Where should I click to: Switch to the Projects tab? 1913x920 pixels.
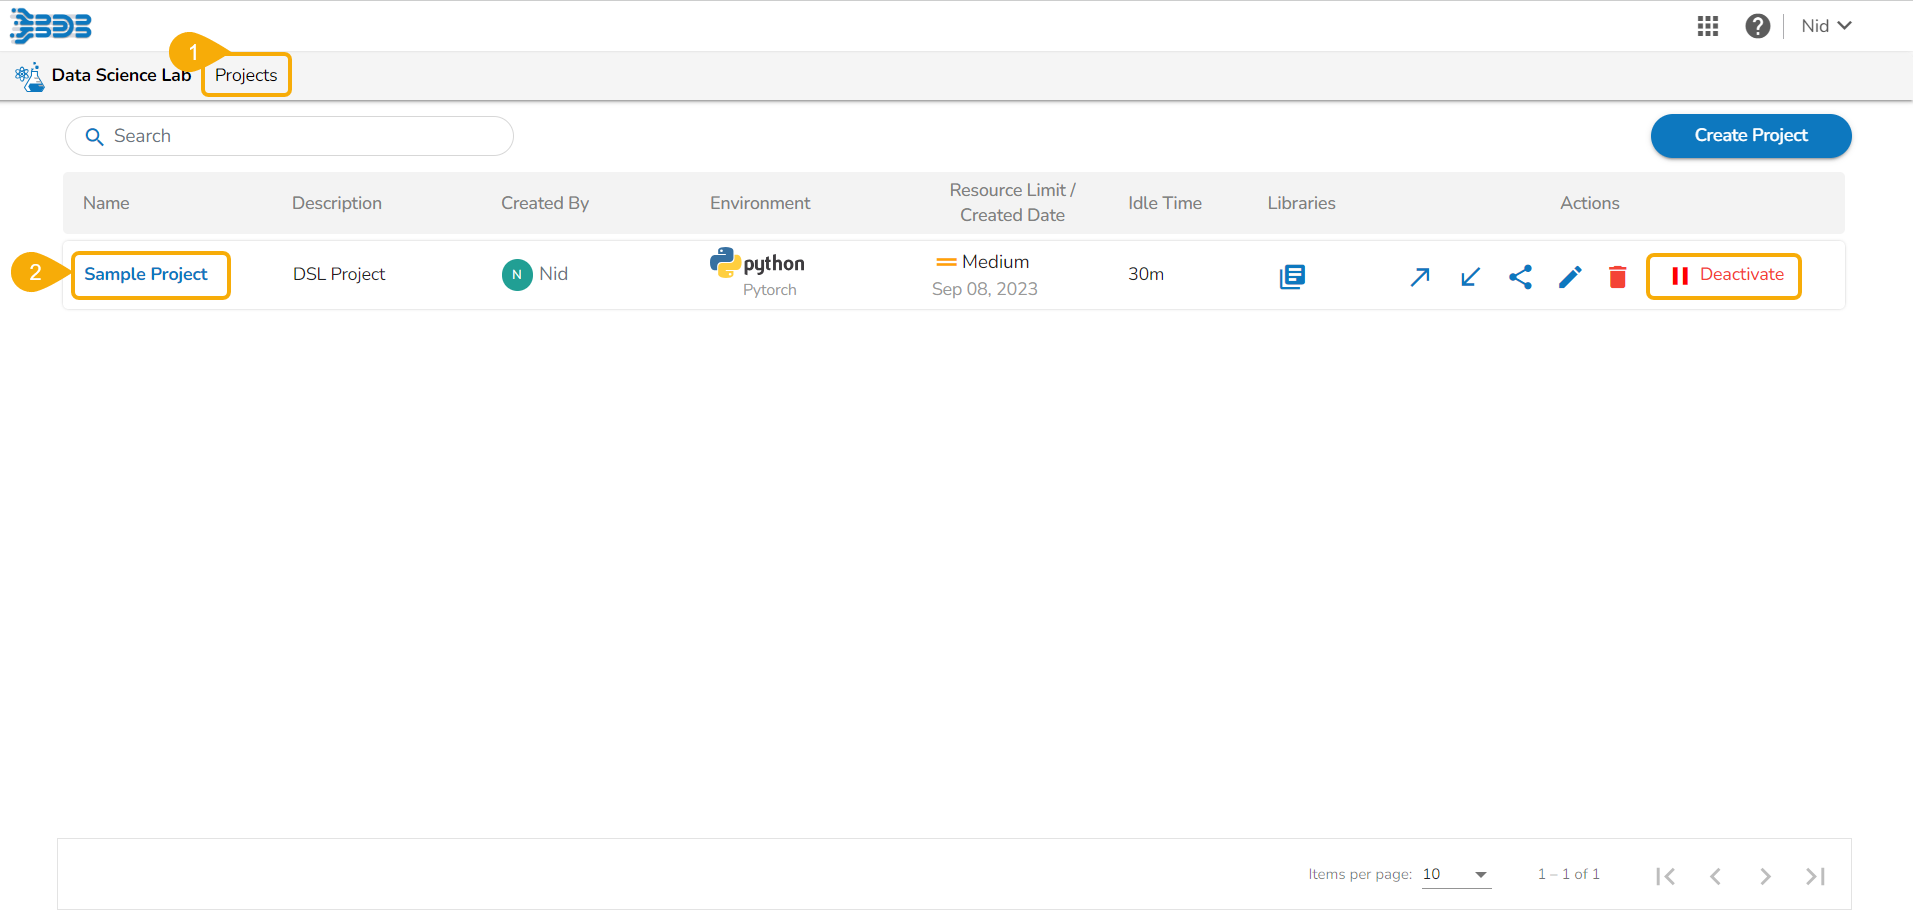[x=246, y=75]
